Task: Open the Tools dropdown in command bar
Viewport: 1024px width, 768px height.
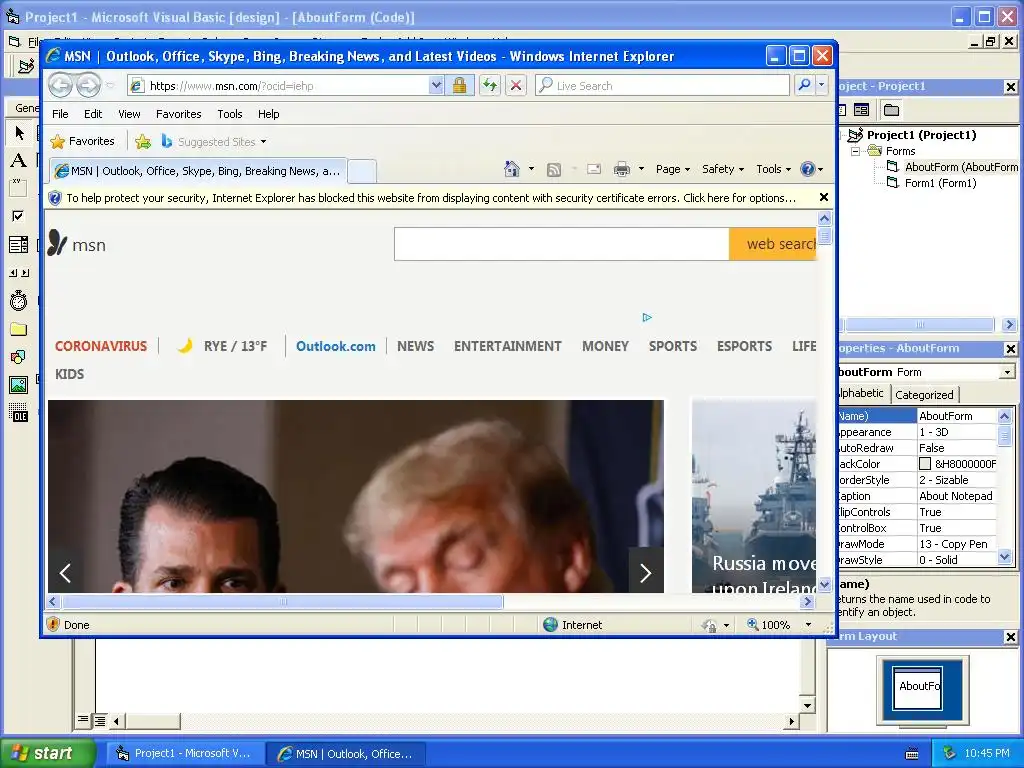Action: (x=773, y=169)
